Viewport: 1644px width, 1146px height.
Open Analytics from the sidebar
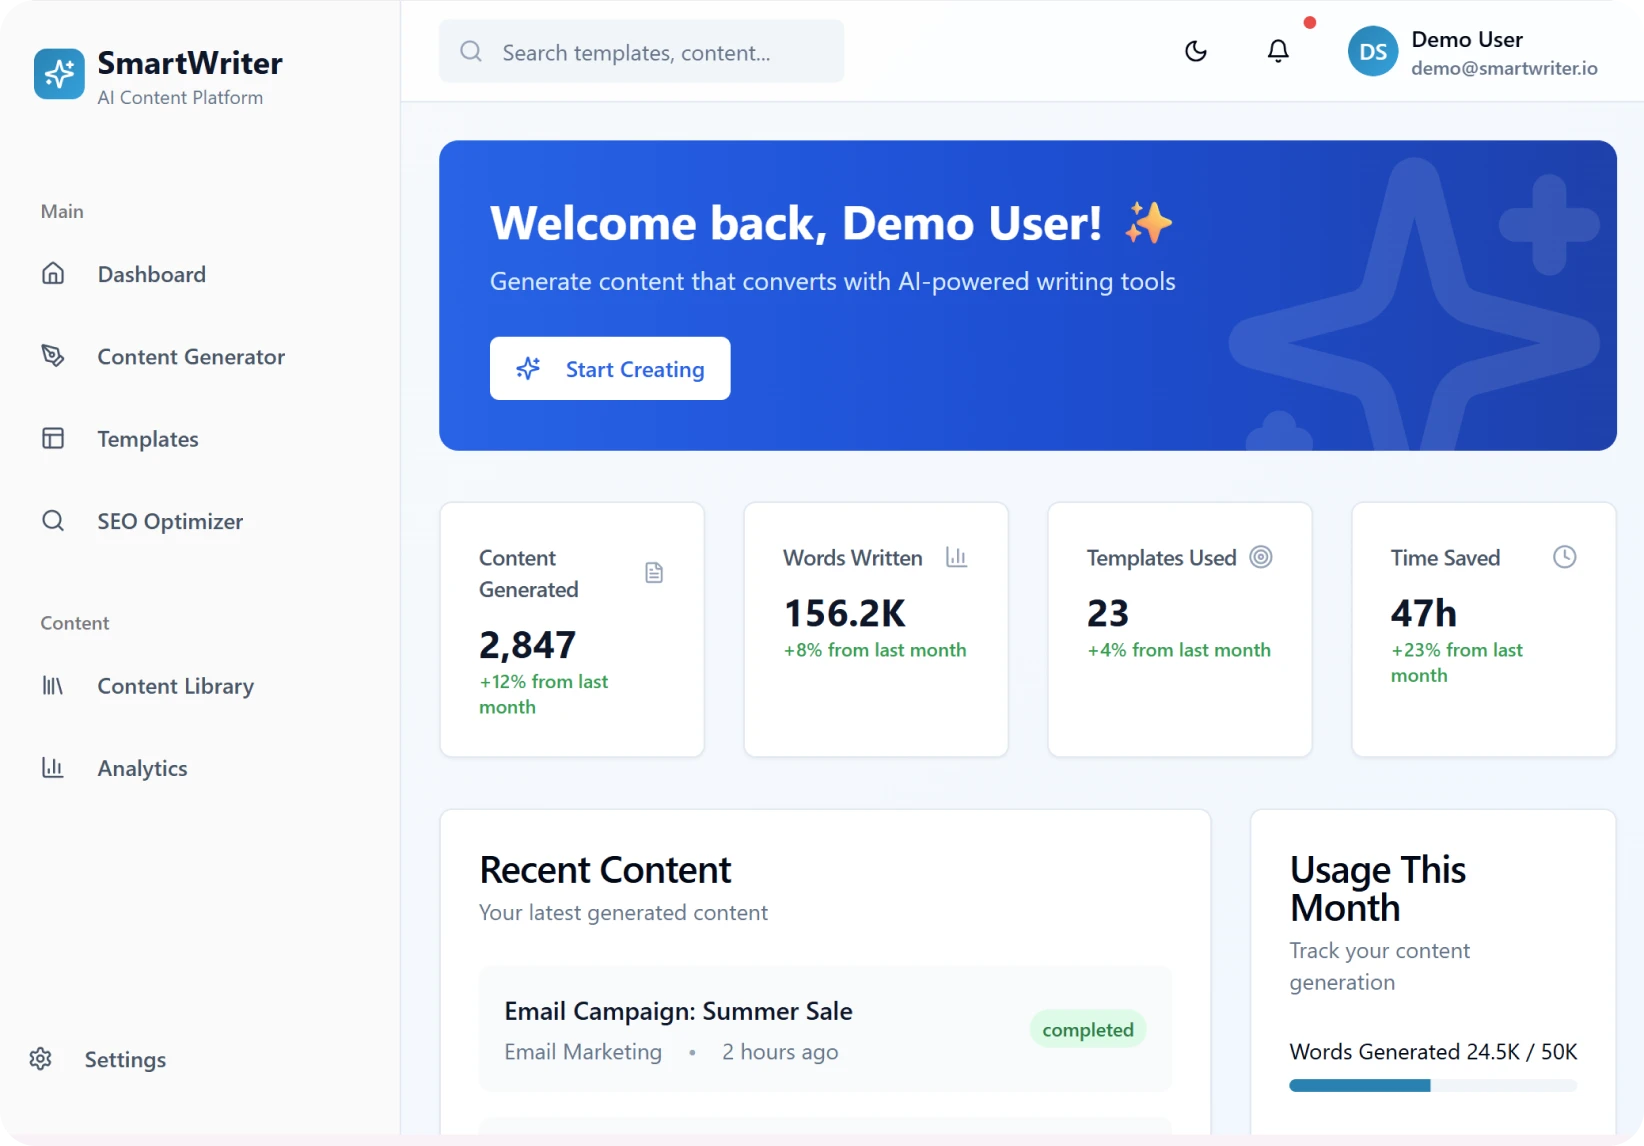coord(142,767)
